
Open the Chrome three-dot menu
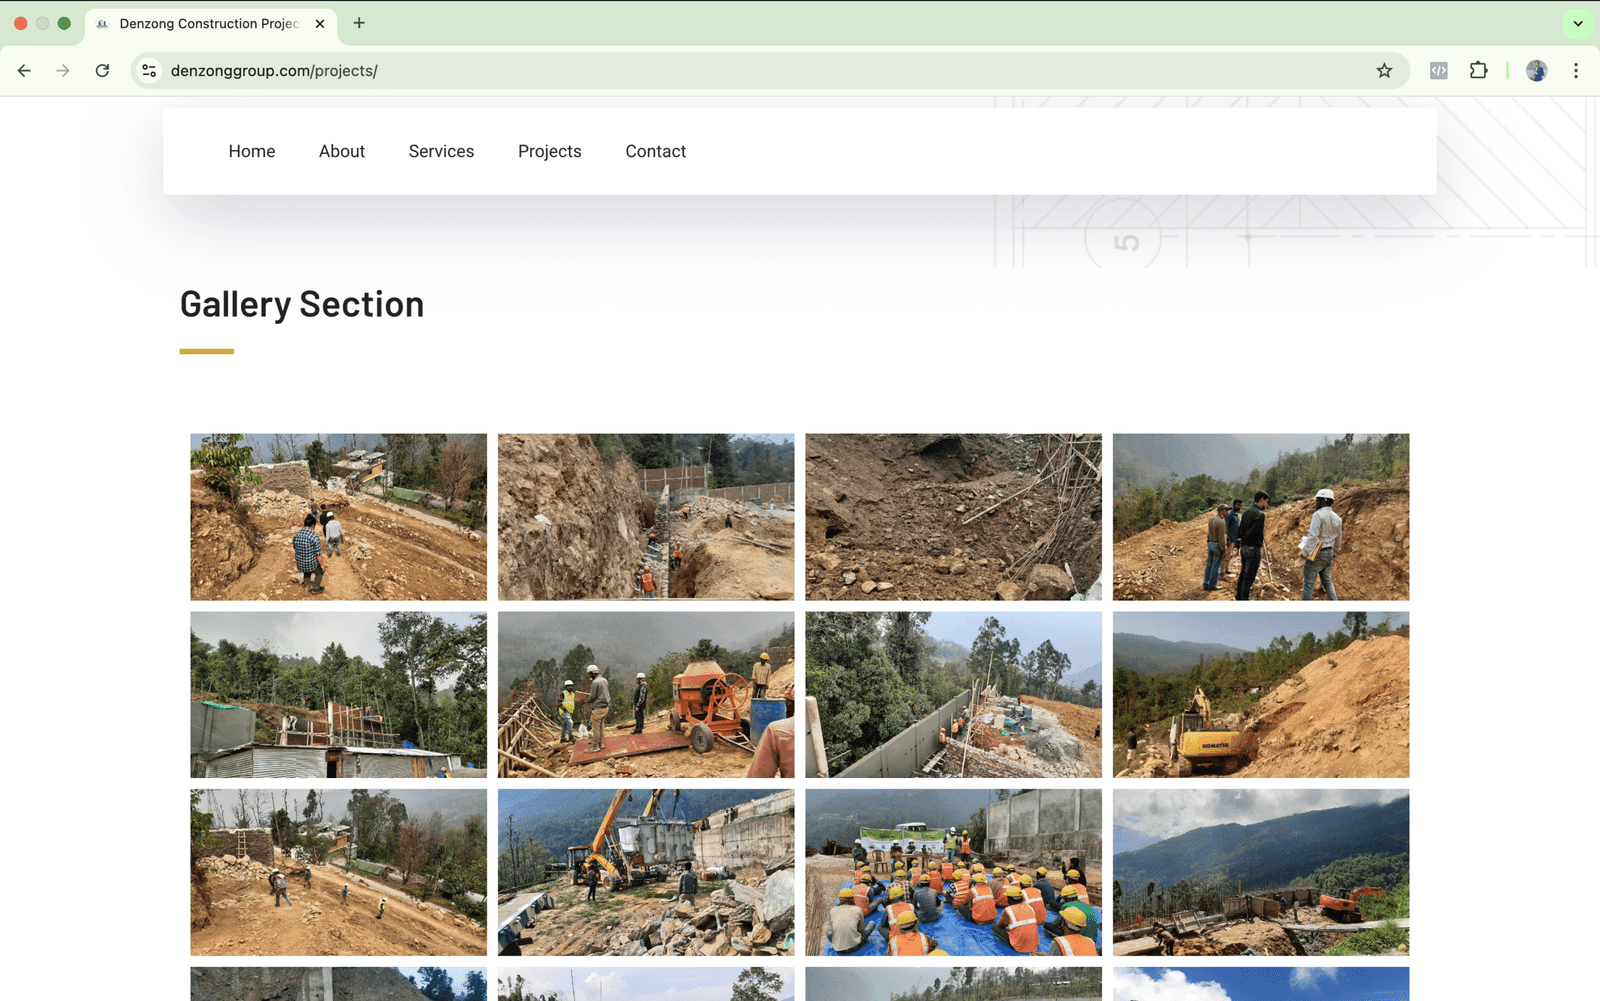point(1576,71)
